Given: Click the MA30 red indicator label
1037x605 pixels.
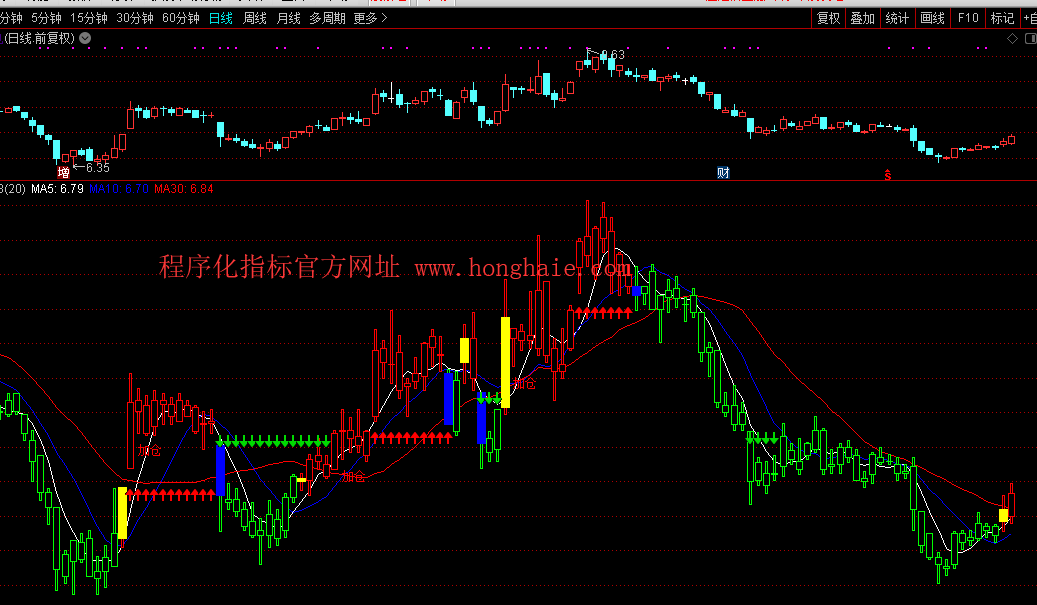Looking at the screenshot, I should click(184, 188).
